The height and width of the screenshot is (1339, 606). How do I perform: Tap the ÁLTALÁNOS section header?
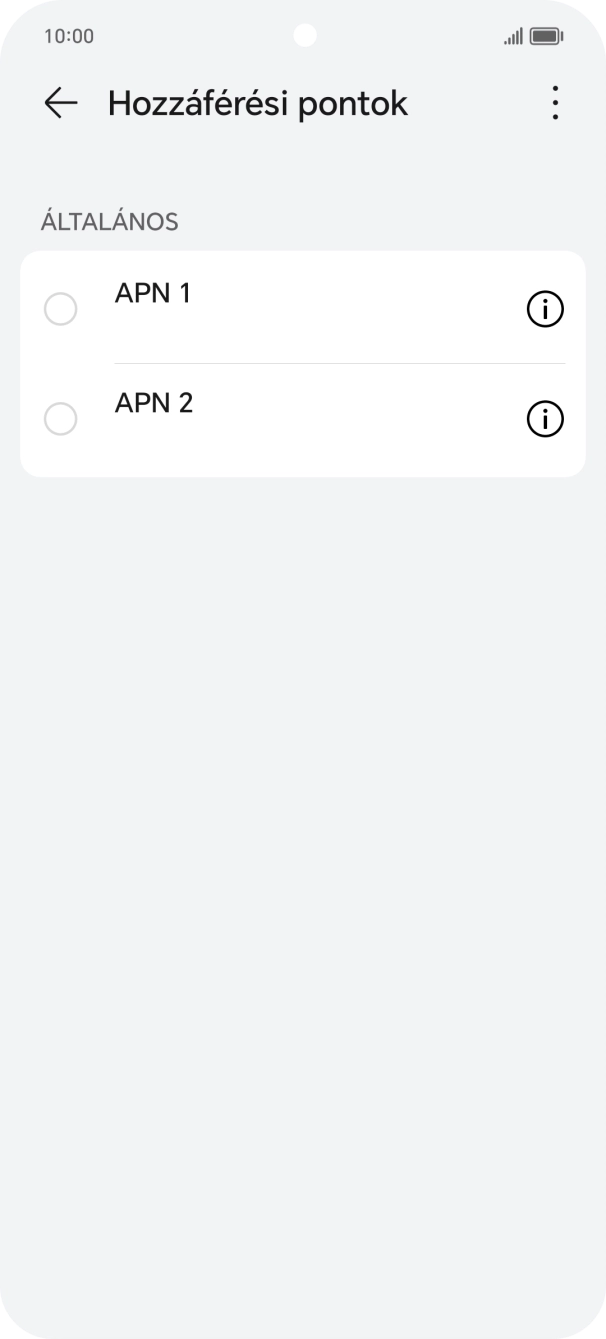(x=109, y=222)
